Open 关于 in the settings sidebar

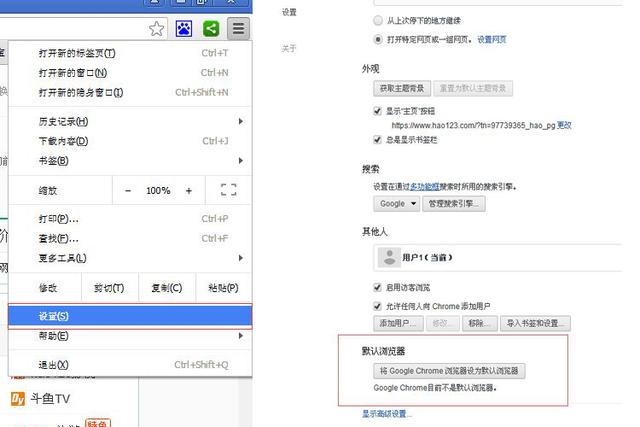289,49
